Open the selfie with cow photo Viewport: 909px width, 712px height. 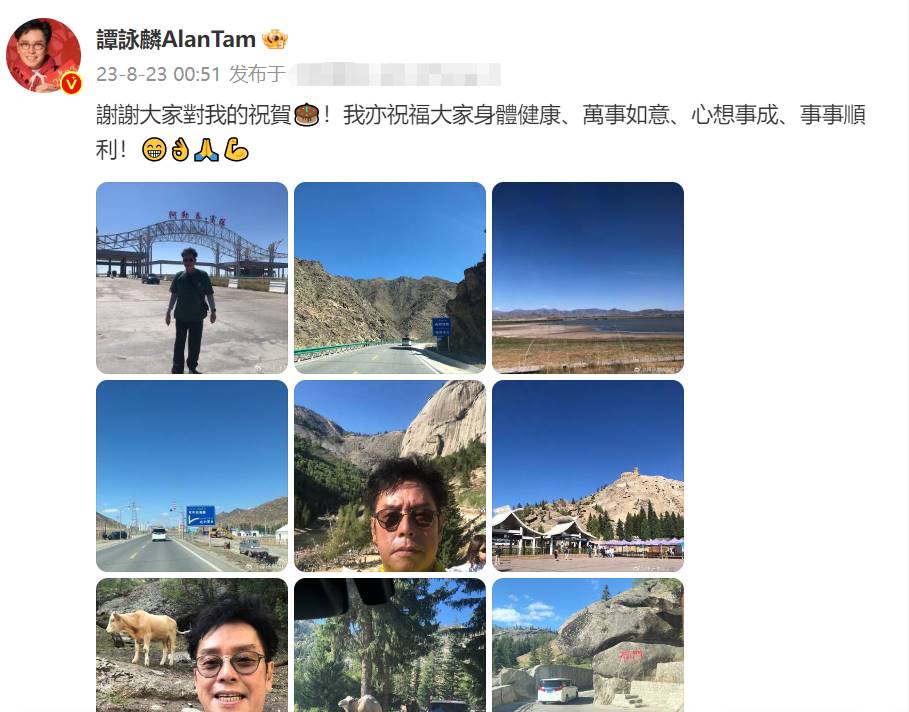(192, 645)
